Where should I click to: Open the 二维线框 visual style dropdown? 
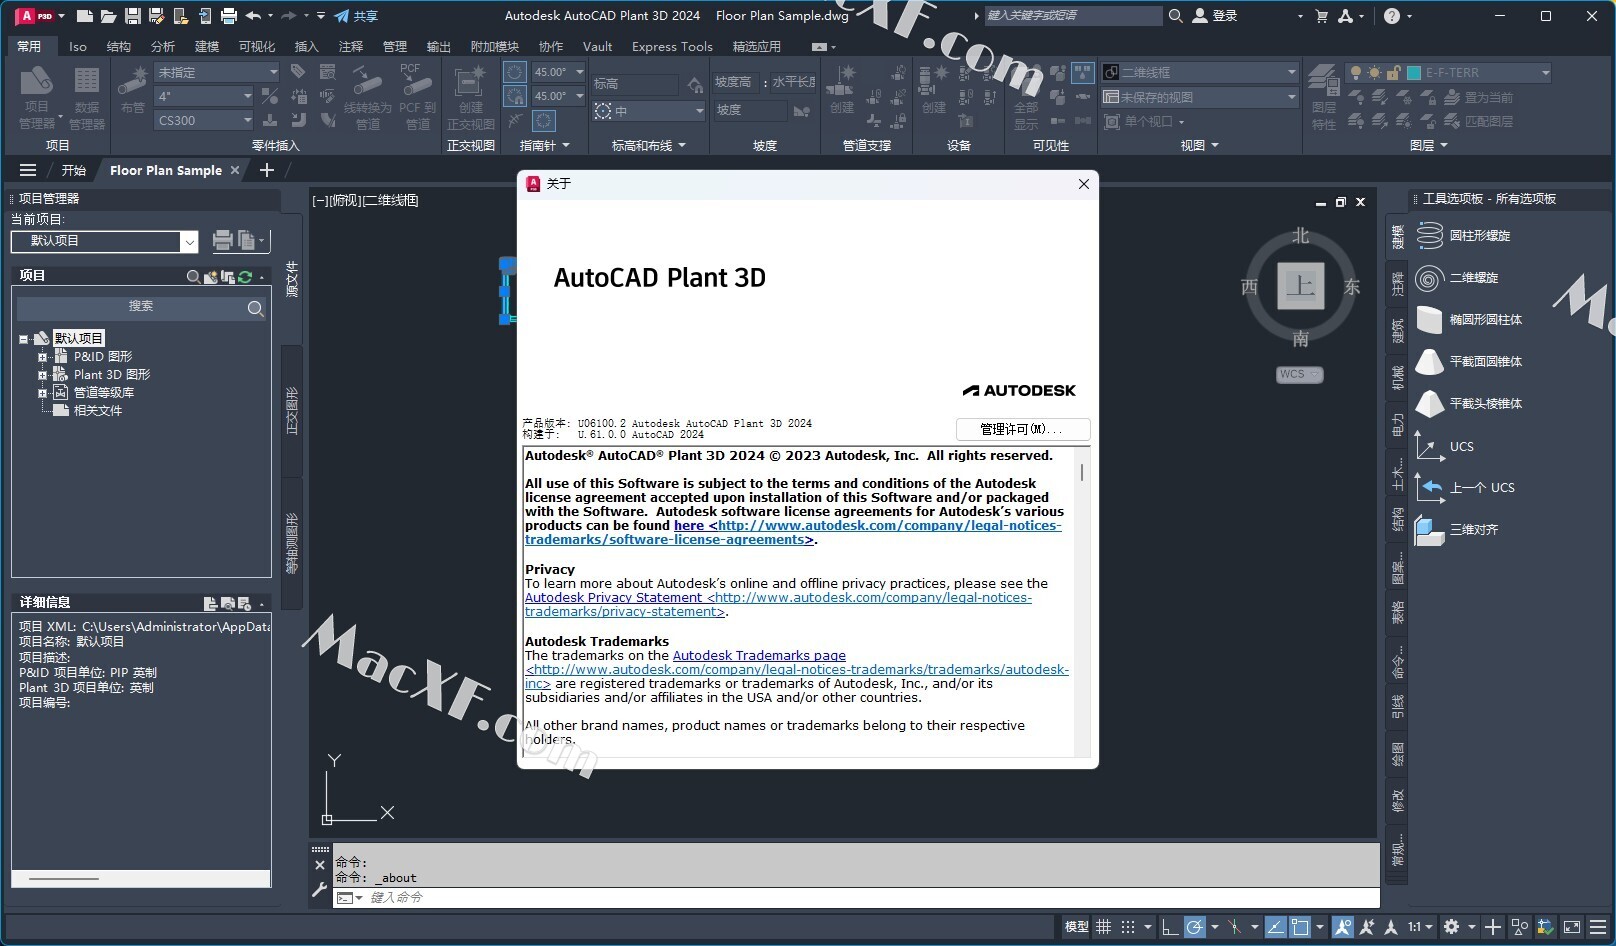(x=1200, y=72)
